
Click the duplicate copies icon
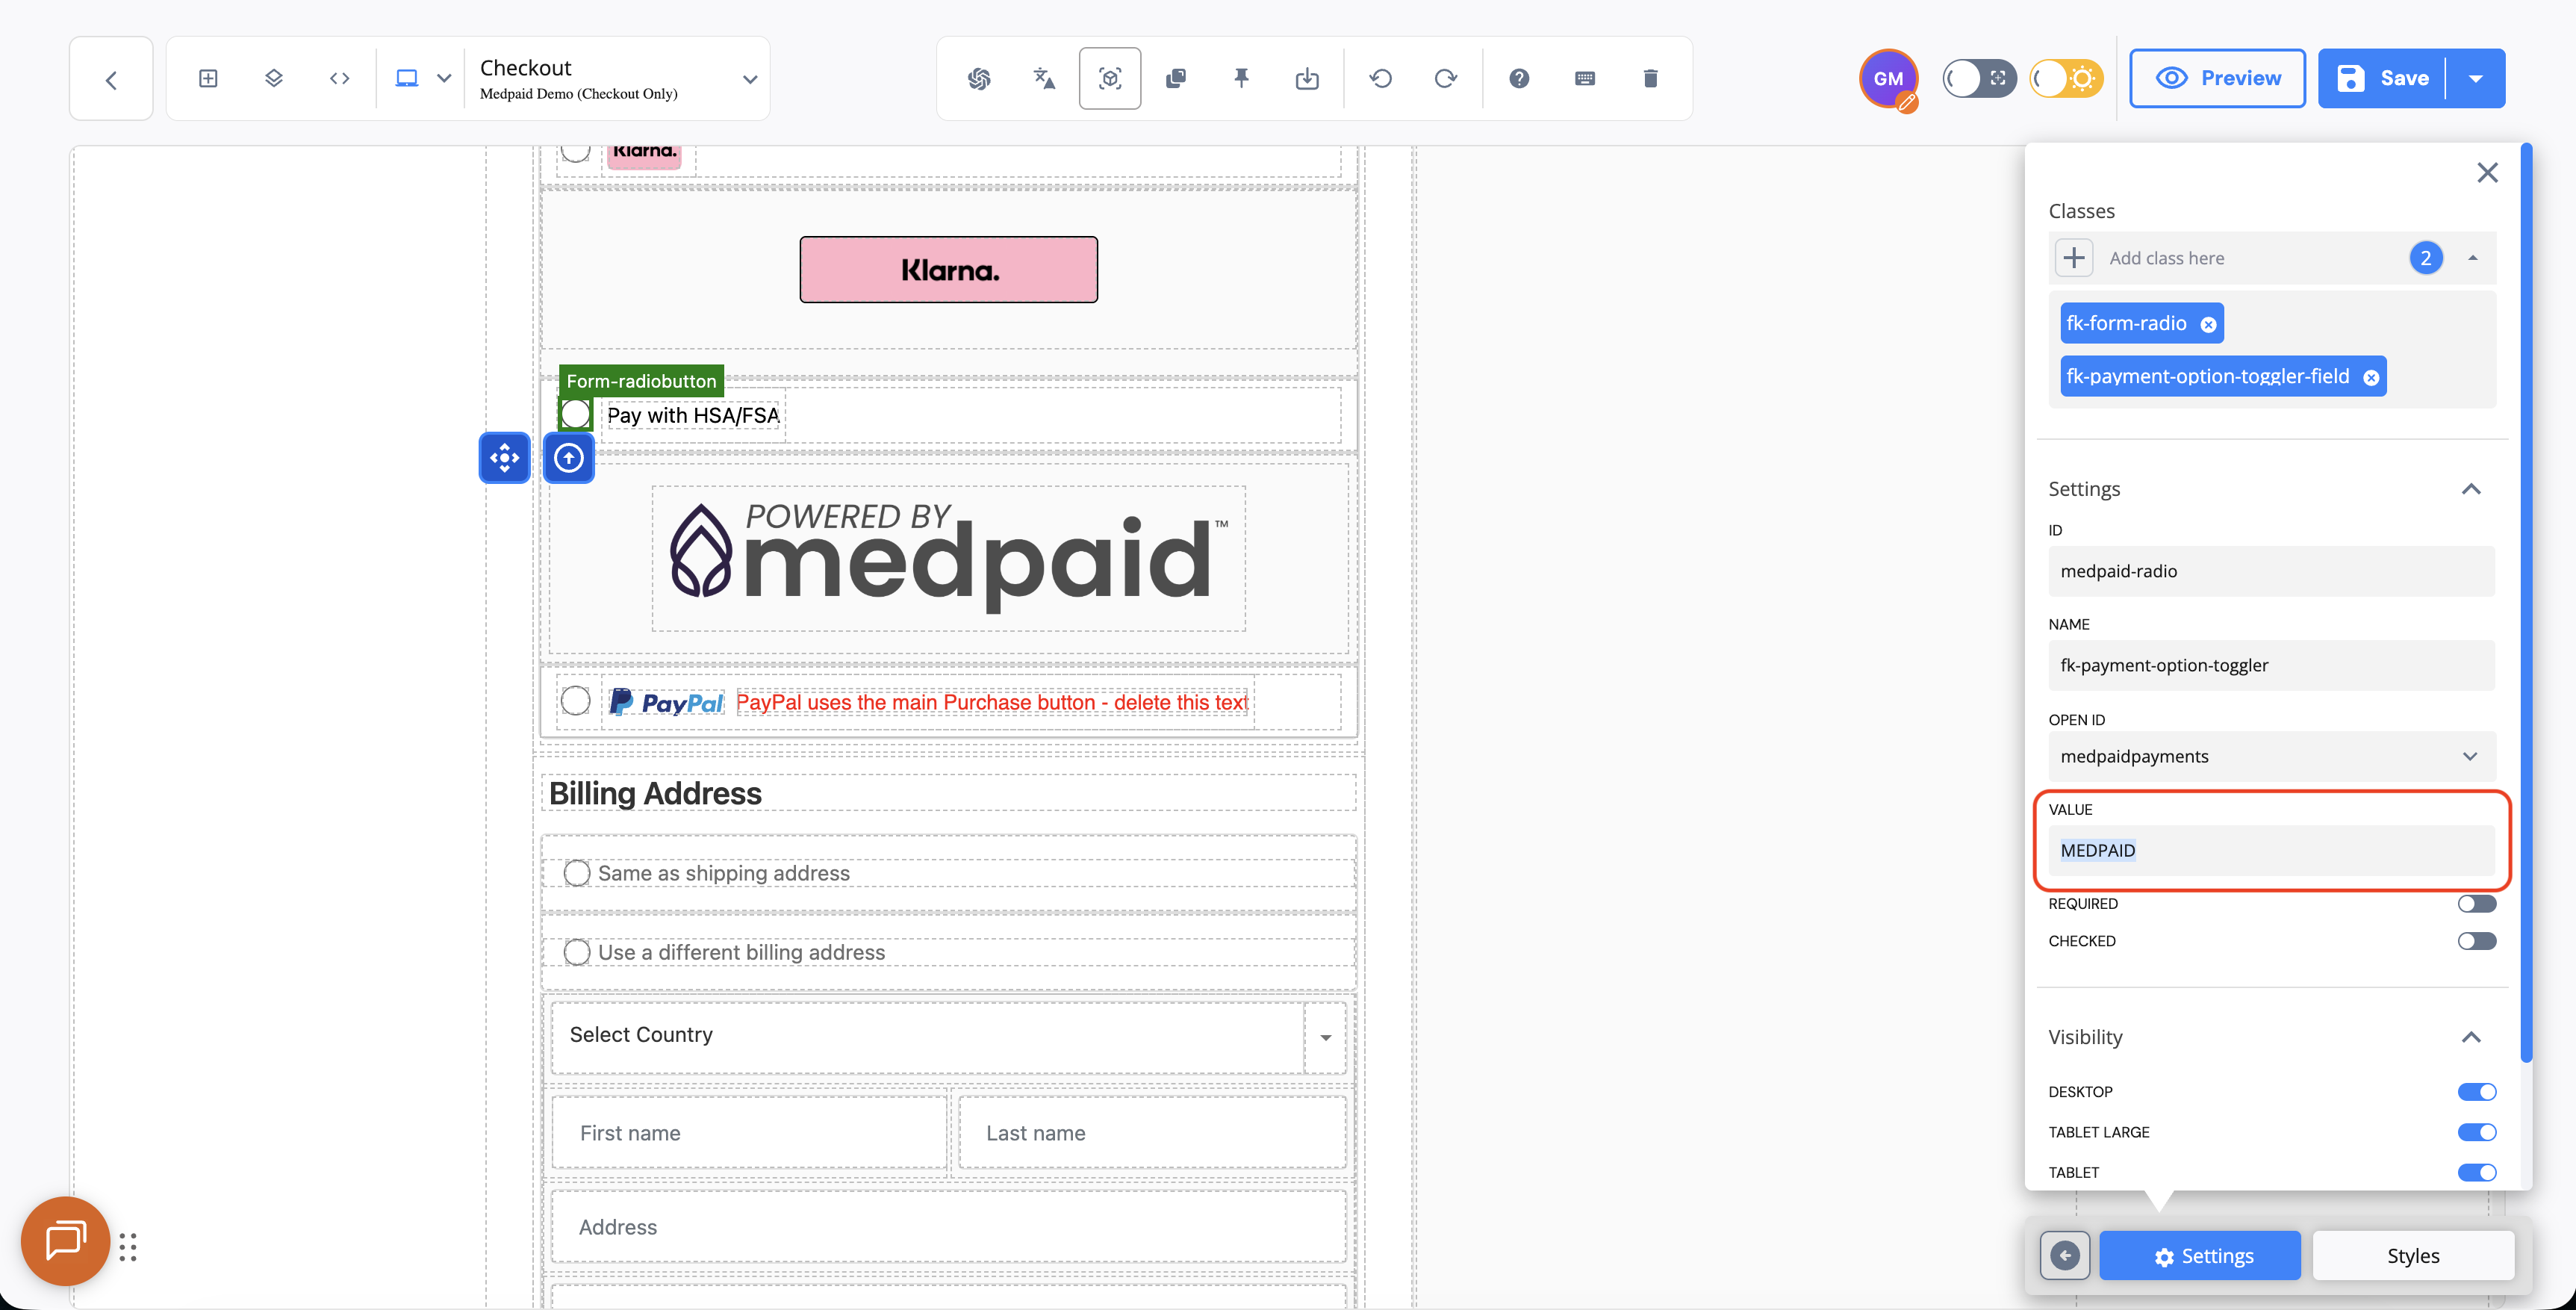pos(1176,78)
